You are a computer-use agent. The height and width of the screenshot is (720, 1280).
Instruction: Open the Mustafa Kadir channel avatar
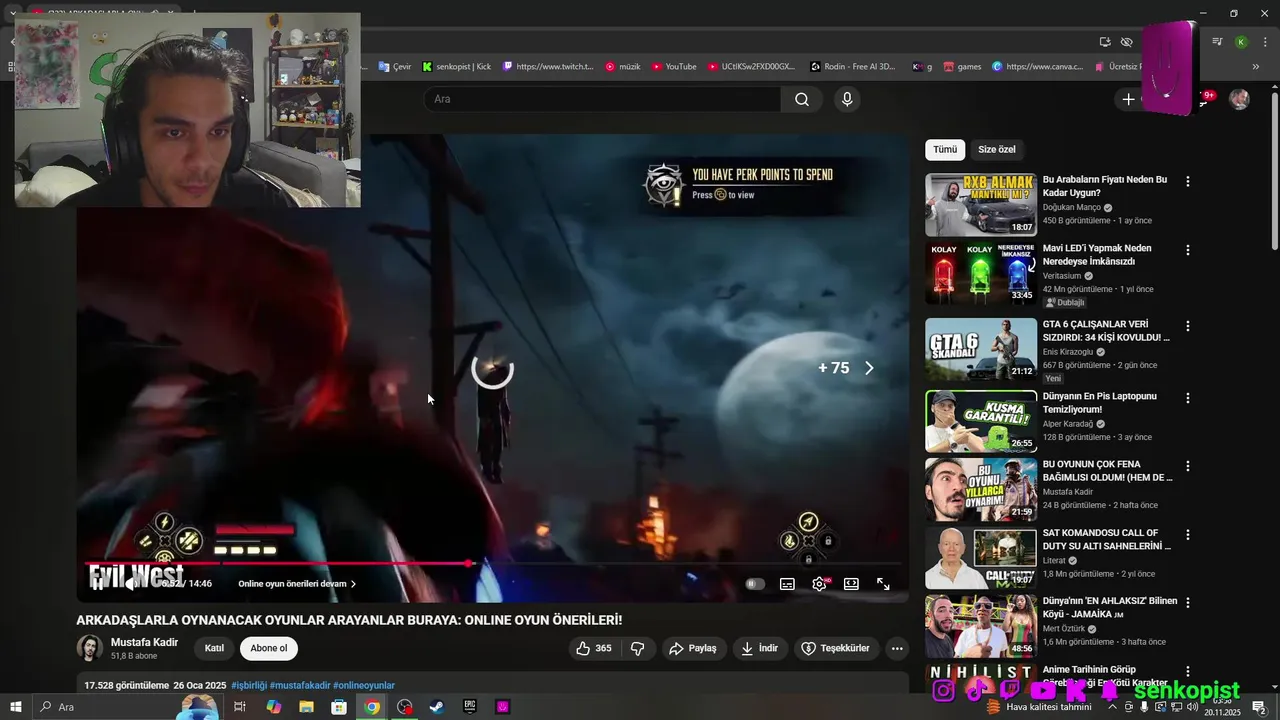coord(90,648)
